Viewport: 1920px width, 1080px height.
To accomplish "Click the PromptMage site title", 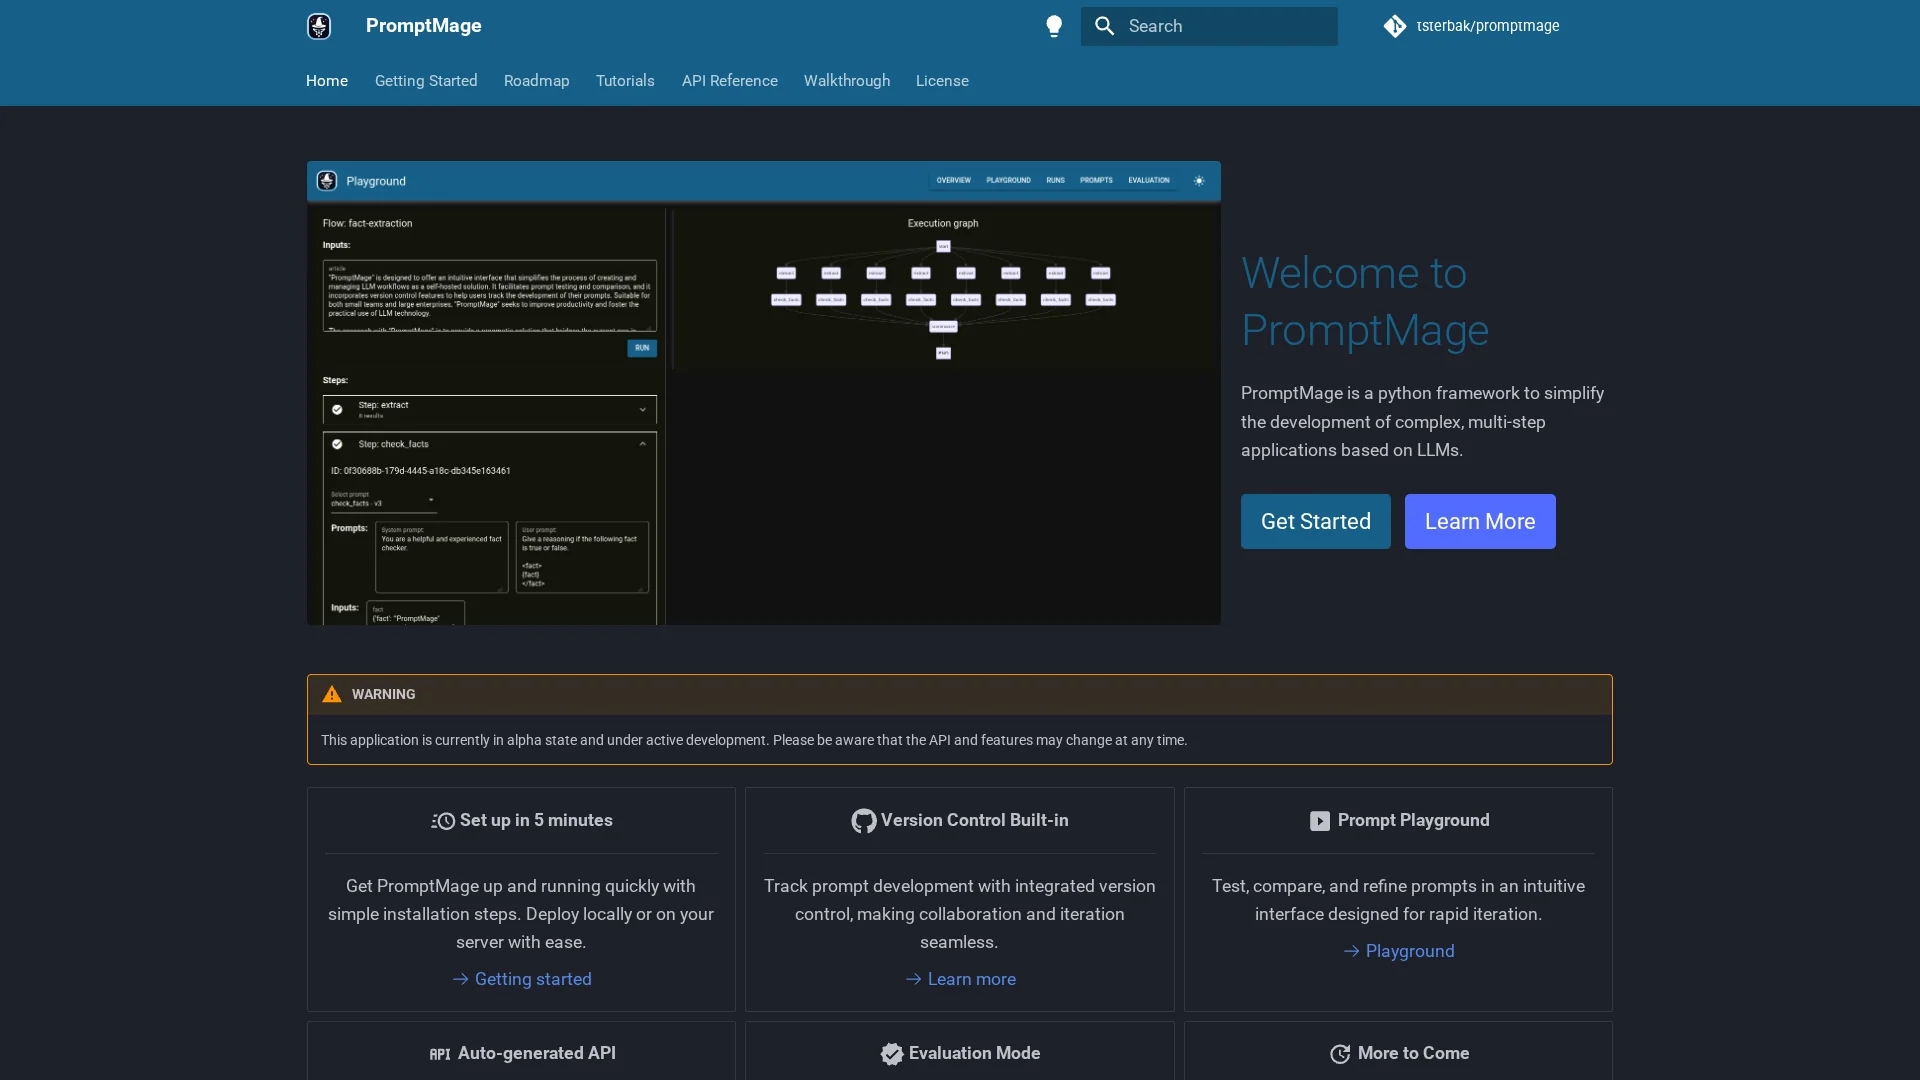I will pos(423,26).
